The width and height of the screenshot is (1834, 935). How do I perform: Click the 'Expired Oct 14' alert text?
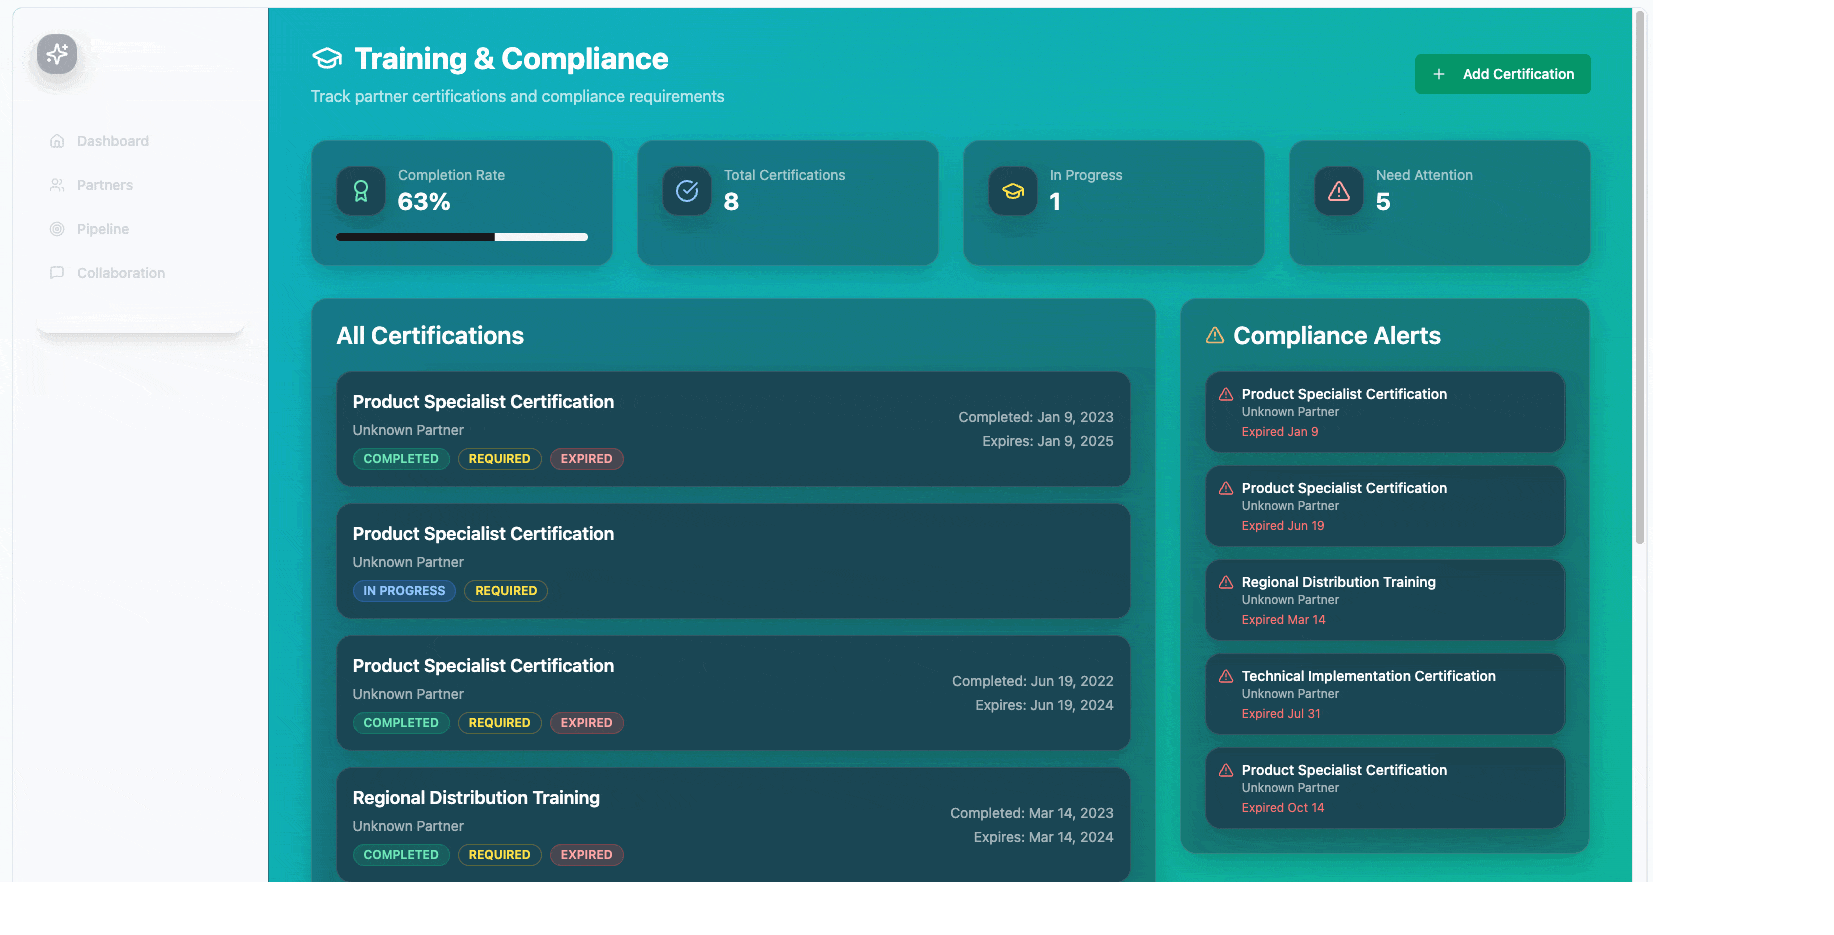click(1283, 808)
